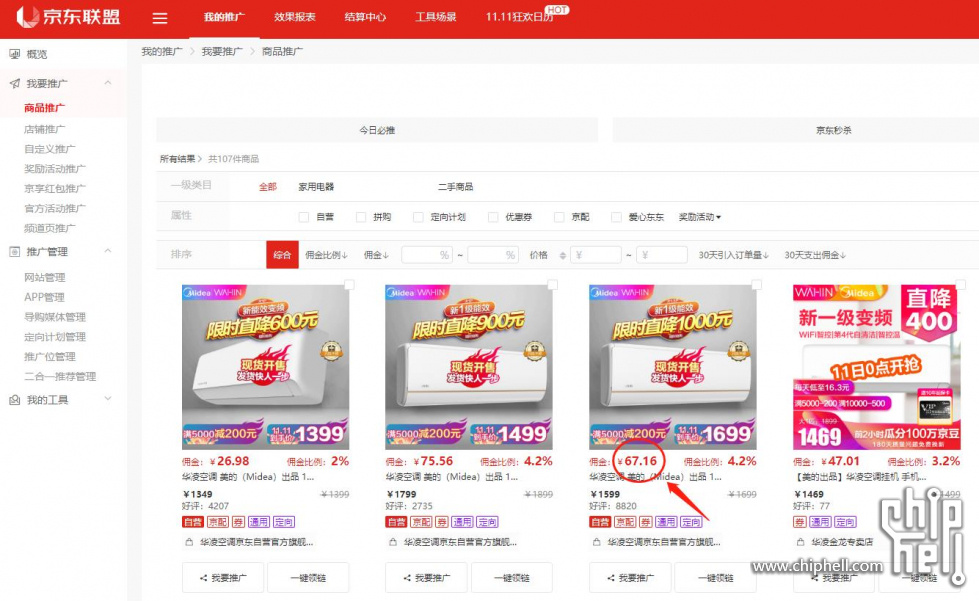Click the shop icon under the ¥1599 product

(x=597, y=542)
